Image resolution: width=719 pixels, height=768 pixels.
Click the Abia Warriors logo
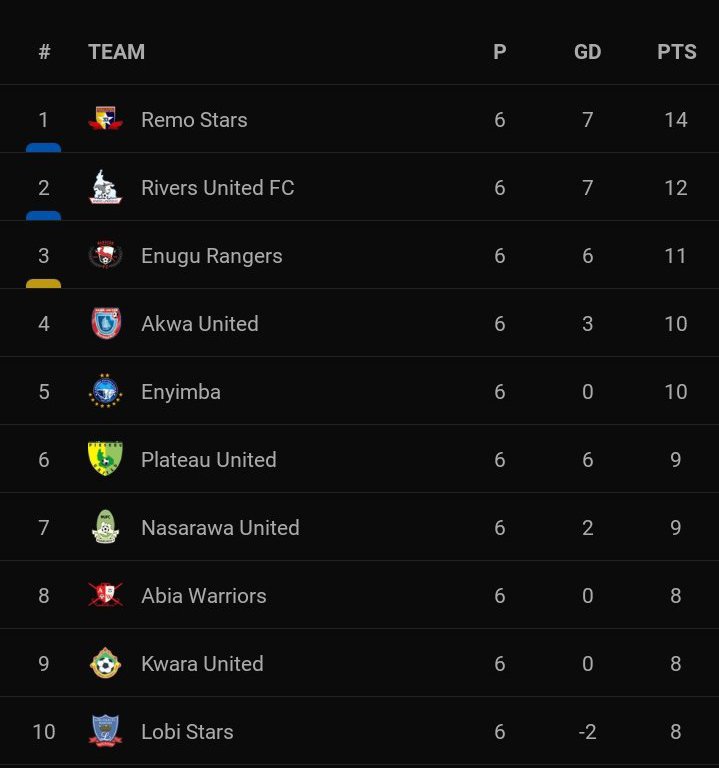click(x=105, y=596)
